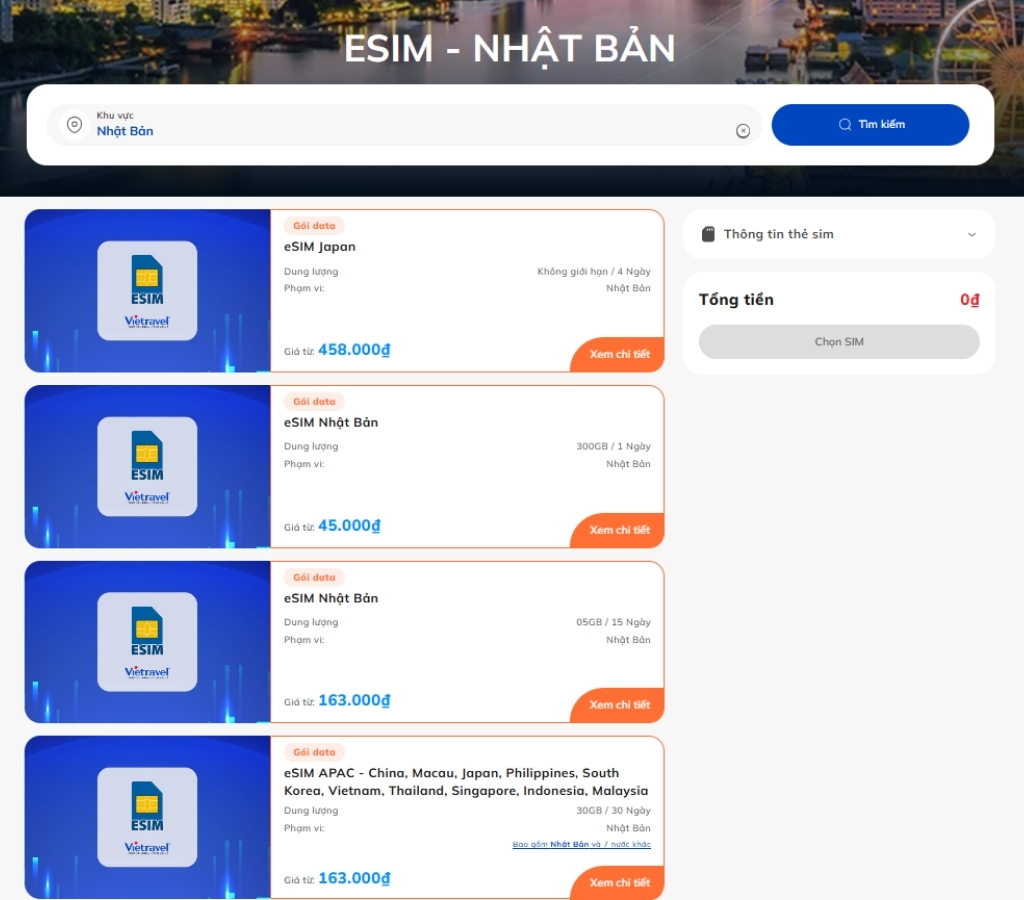
Task: Click thumbnail of 05GB / 15 Ngày eSIM
Action: coord(148,641)
